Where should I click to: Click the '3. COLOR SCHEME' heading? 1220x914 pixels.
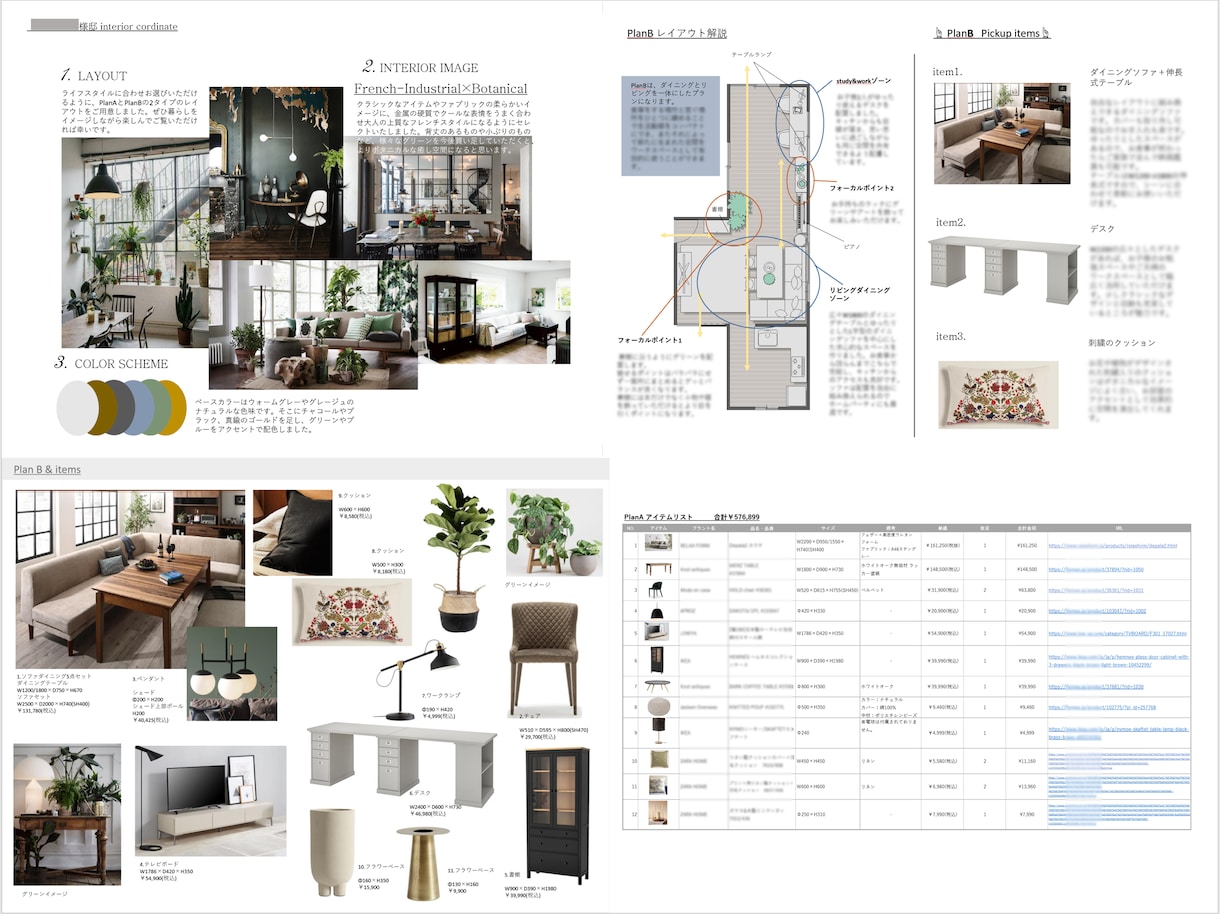(112, 363)
